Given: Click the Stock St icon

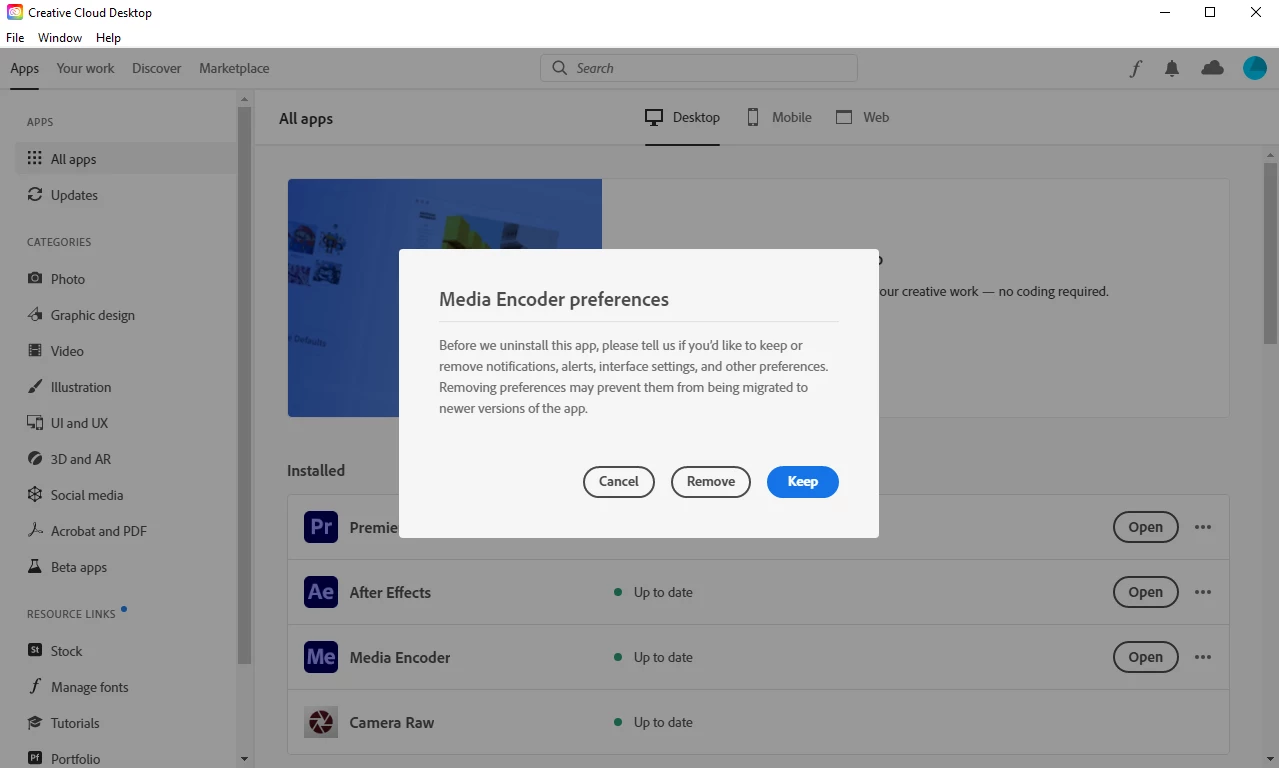Looking at the screenshot, I should 35,650.
